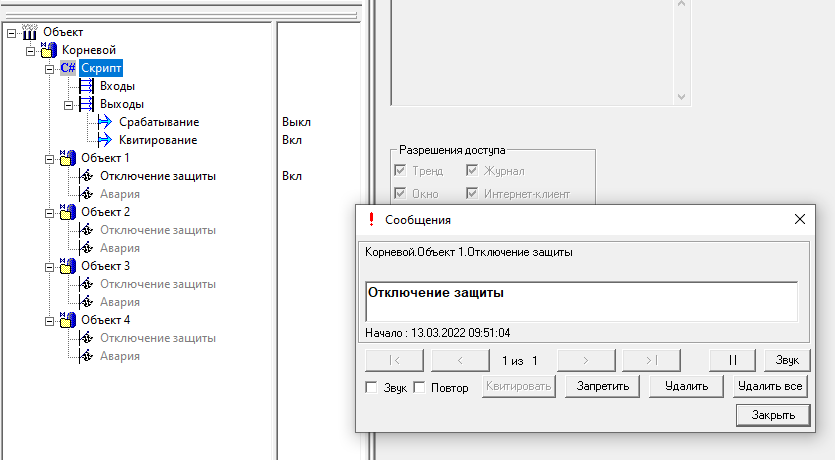Viewport: 835px width, 460px height.
Task: Select Отключение защиты under Объект 1
Action: (158, 176)
